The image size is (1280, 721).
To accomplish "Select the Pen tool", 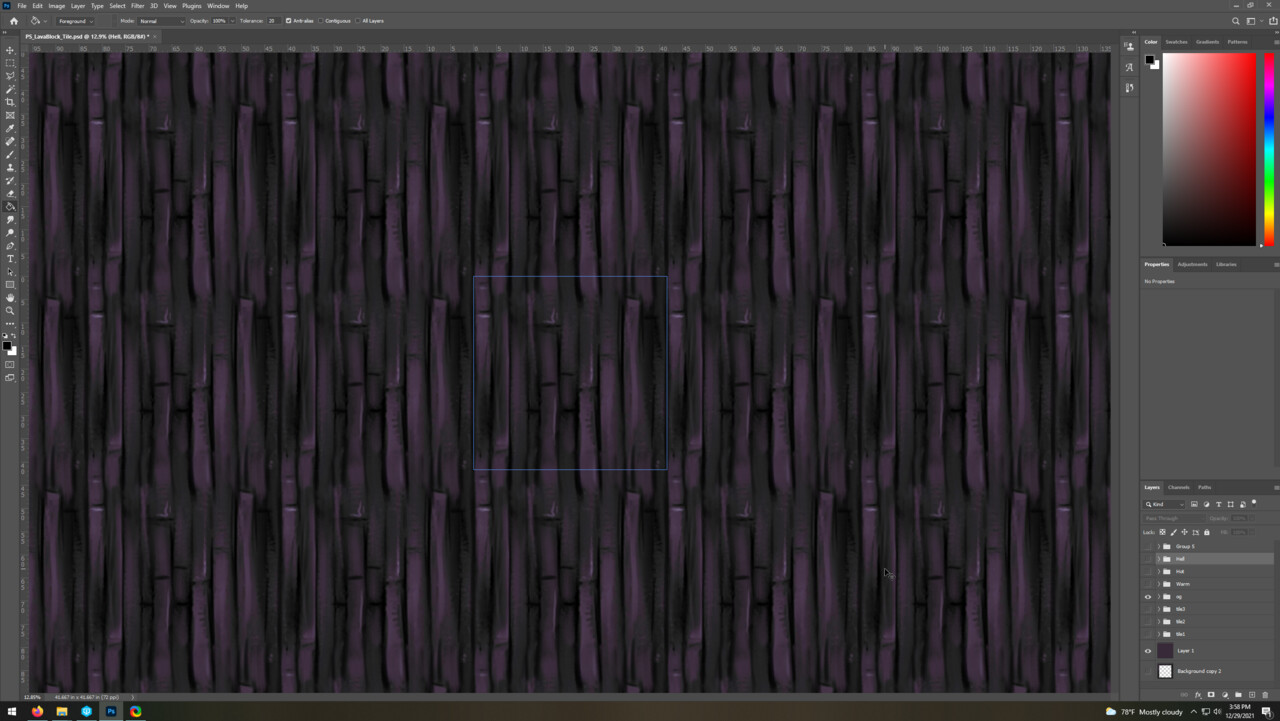I will 10,246.
